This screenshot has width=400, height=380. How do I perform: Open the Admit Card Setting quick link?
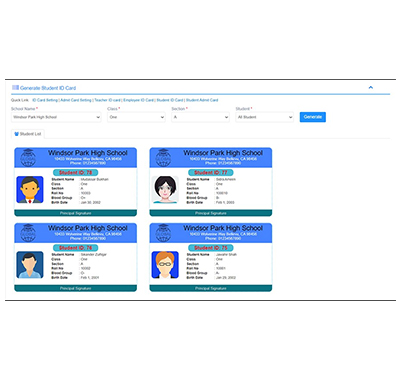tap(76, 100)
